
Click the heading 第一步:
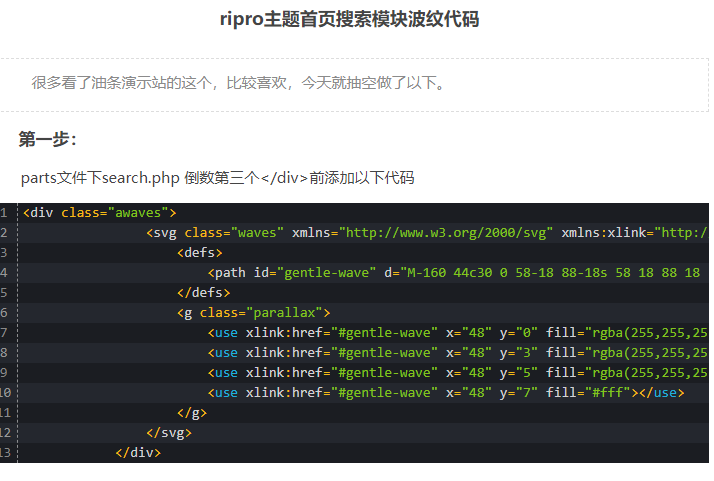click(x=47, y=139)
